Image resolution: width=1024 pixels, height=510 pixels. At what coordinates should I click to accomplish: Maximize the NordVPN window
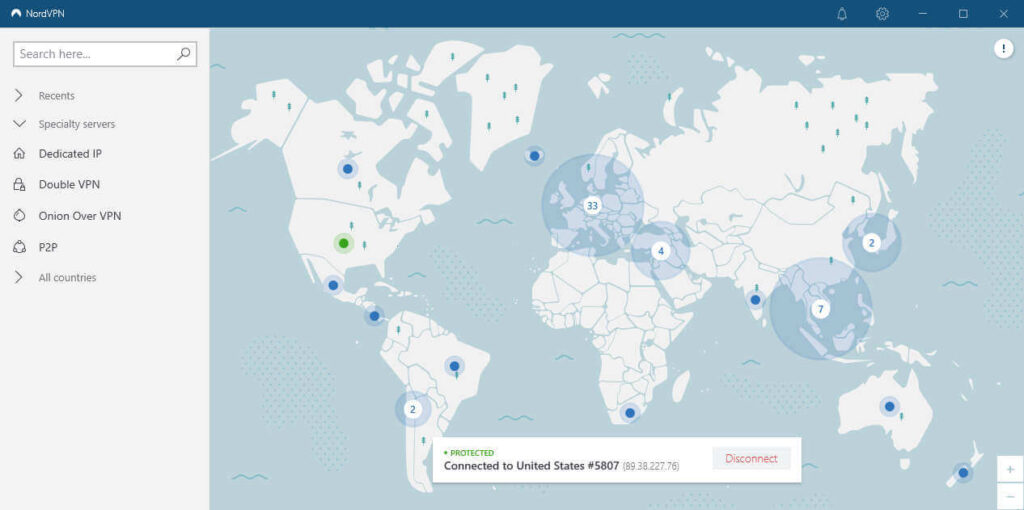963,14
